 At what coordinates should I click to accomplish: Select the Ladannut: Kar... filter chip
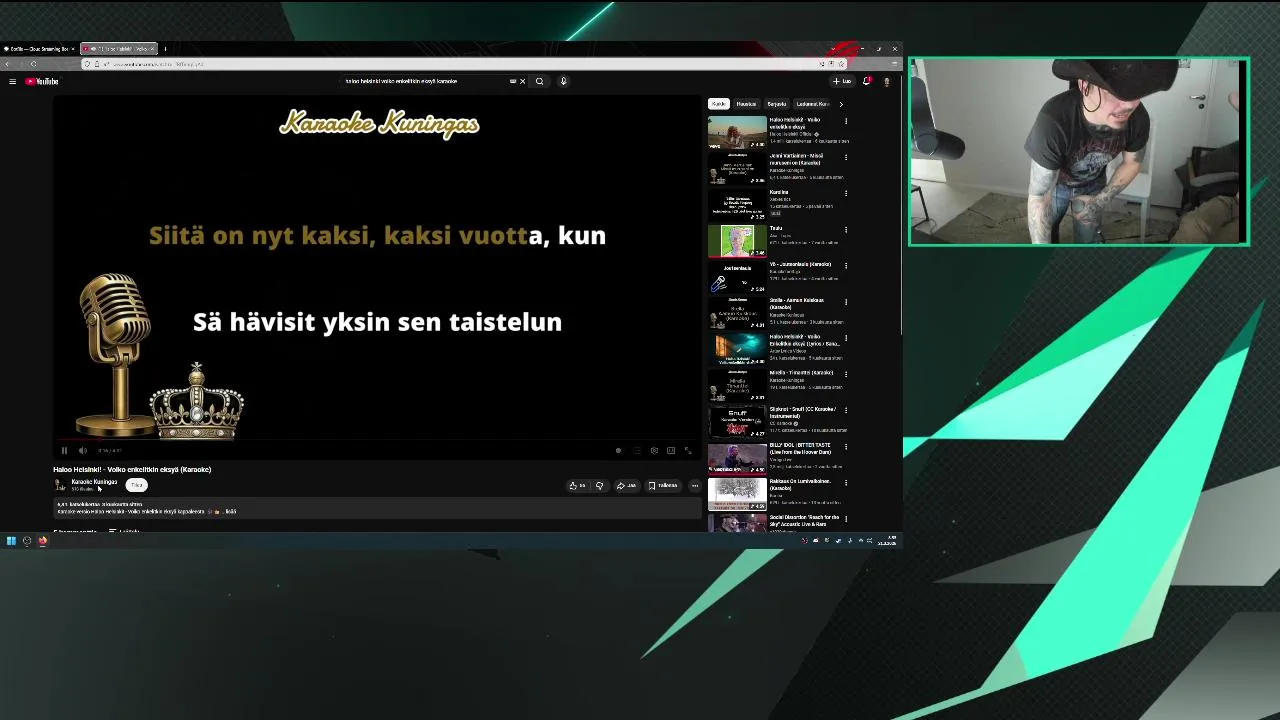pos(812,104)
